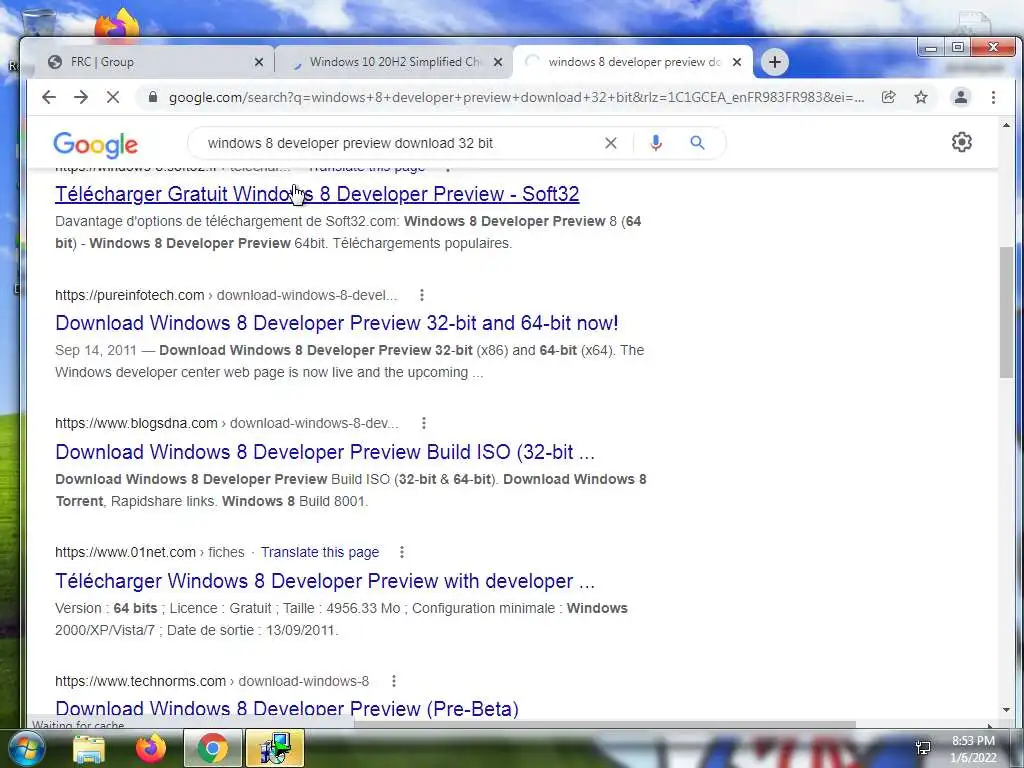Switch to Chrome in the taskbar
Image resolution: width=1024 pixels, height=768 pixels.
click(x=212, y=749)
